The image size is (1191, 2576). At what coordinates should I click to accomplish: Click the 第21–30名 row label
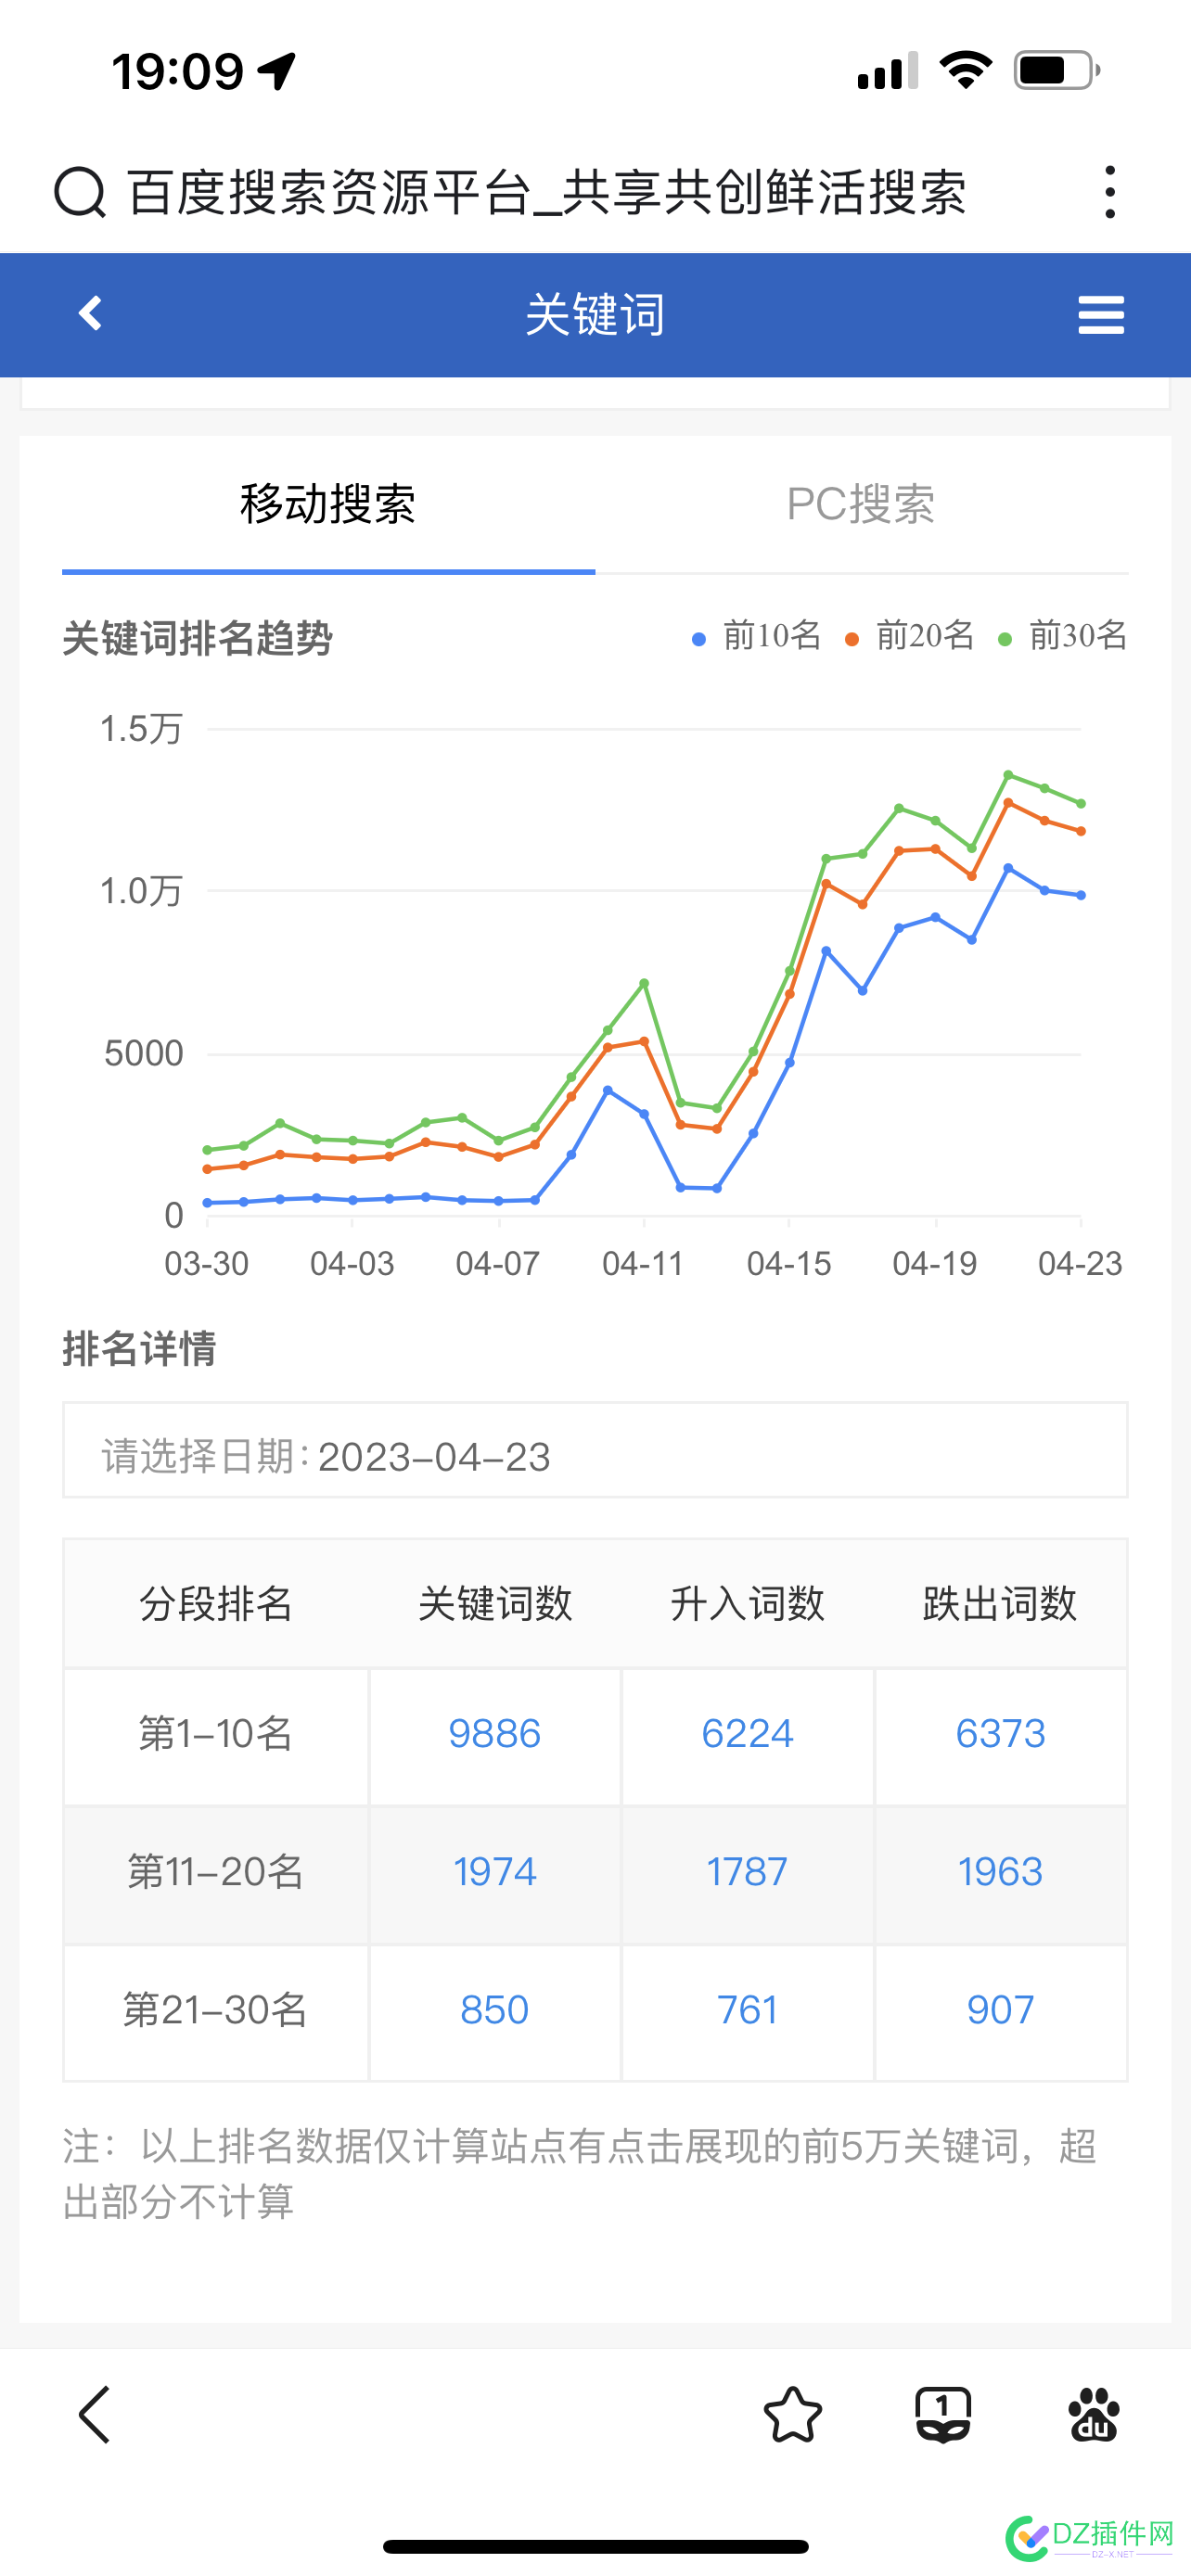click(215, 2009)
